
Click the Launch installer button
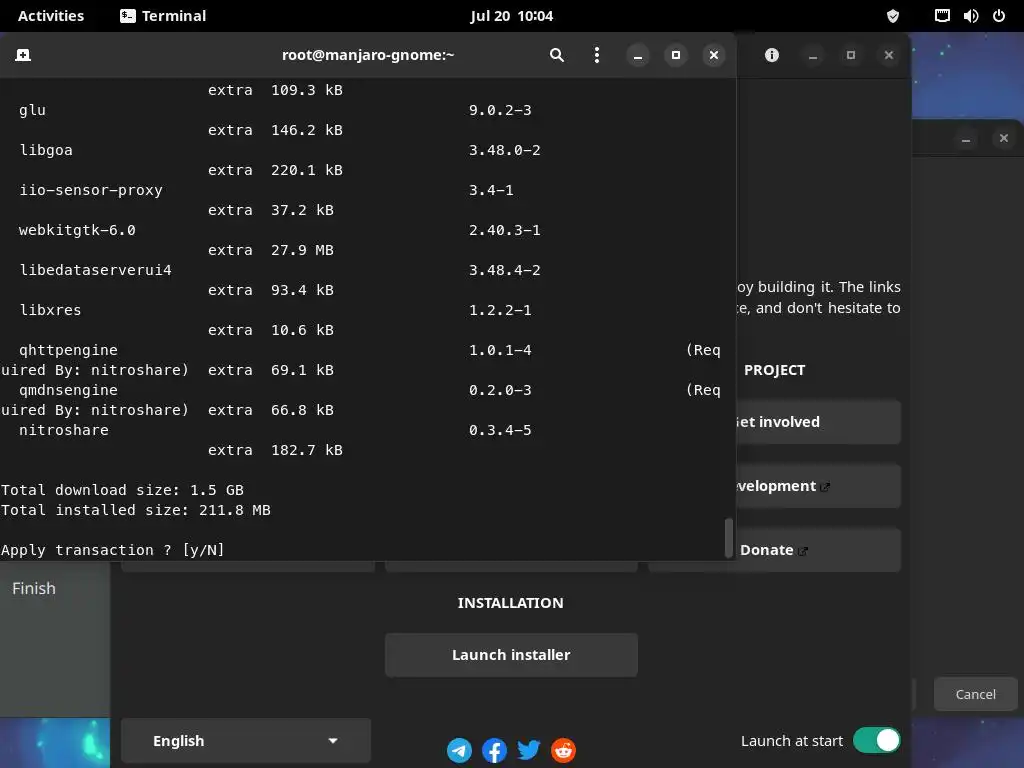coord(511,655)
